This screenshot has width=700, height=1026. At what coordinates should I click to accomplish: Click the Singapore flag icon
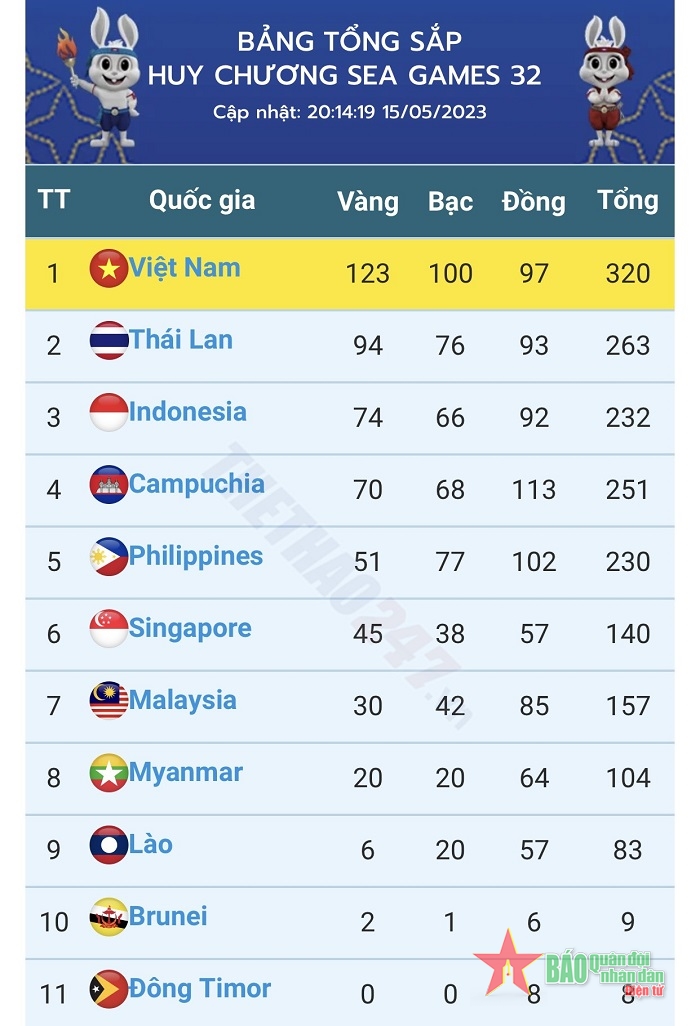pyautogui.click(x=108, y=629)
